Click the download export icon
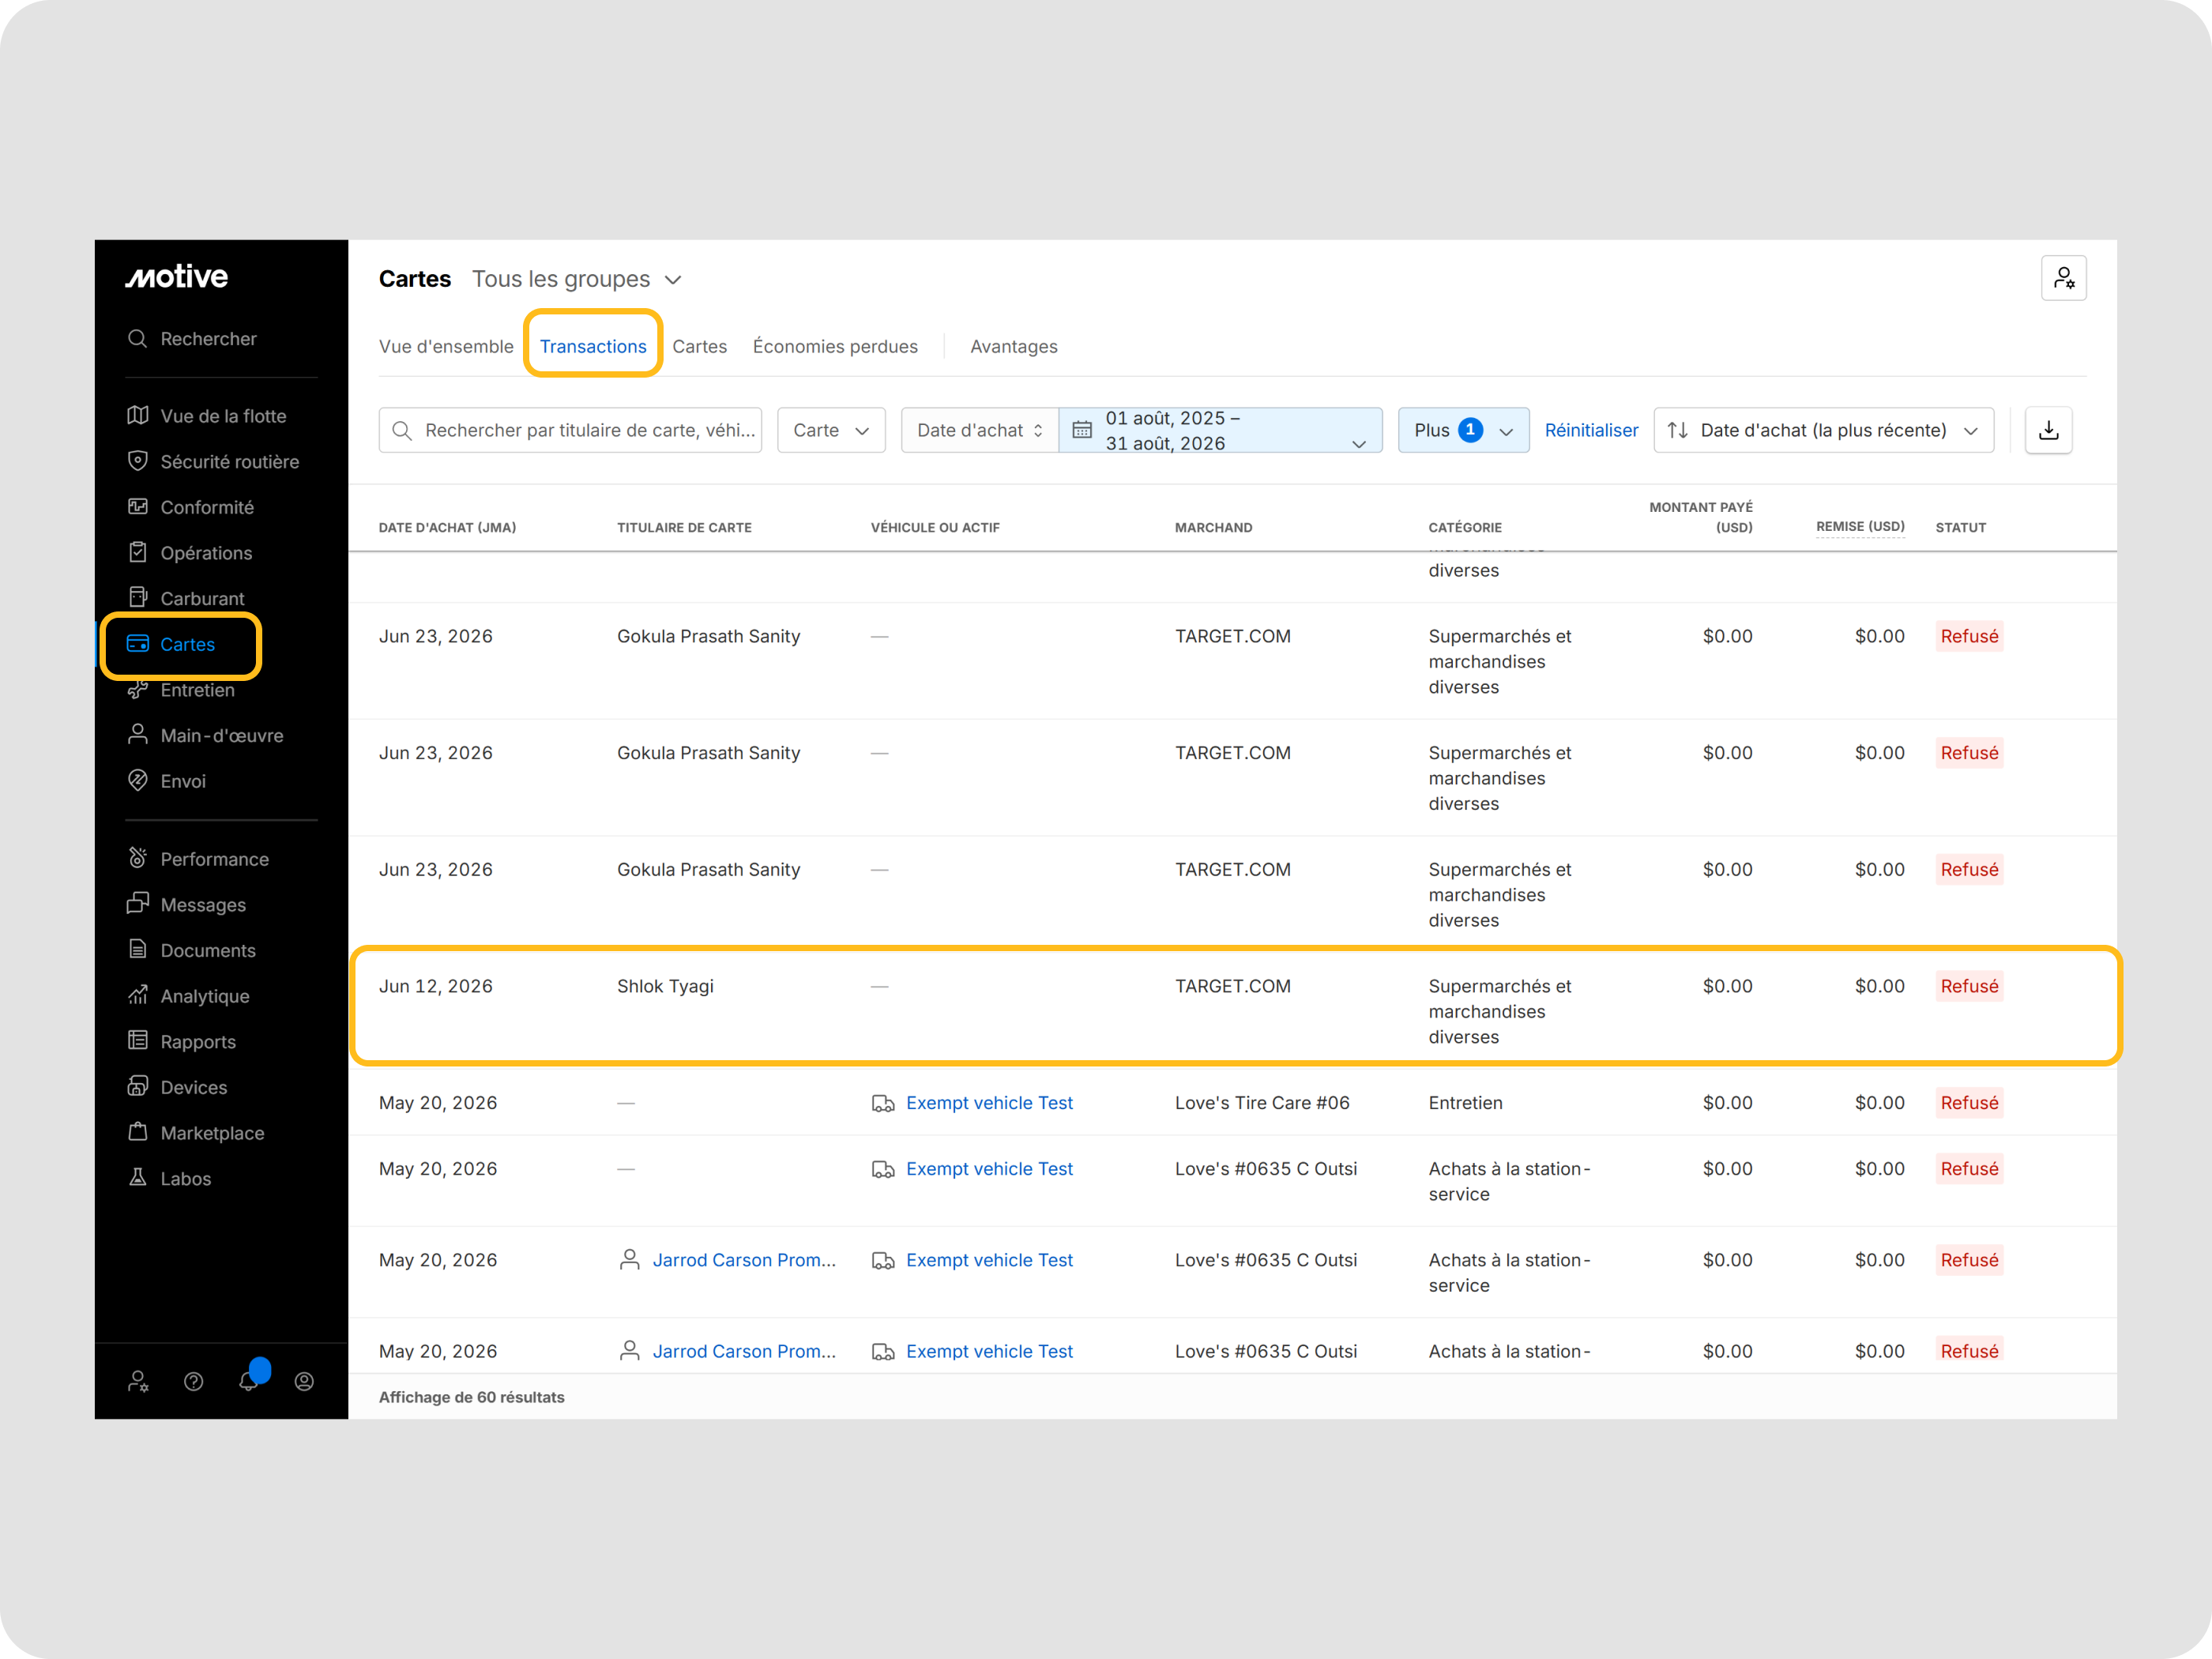Viewport: 2212px width, 1659px height. pyautogui.click(x=2048, y=430)
